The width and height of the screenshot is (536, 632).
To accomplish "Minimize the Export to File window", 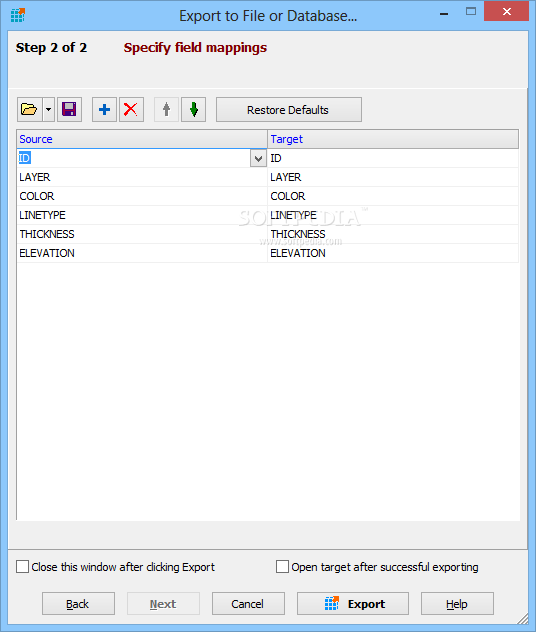I will tap(444, 13).
